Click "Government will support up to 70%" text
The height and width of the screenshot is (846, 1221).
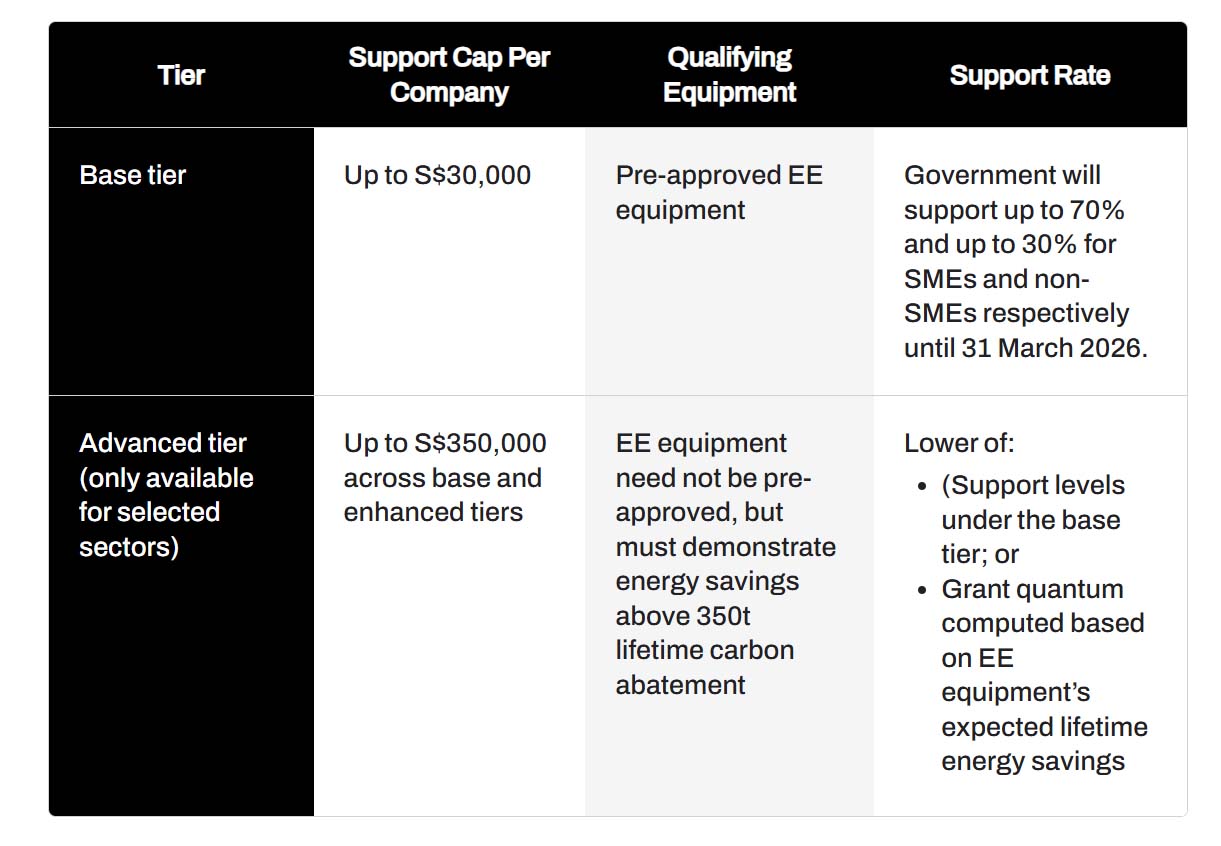tap(1013, 193)
